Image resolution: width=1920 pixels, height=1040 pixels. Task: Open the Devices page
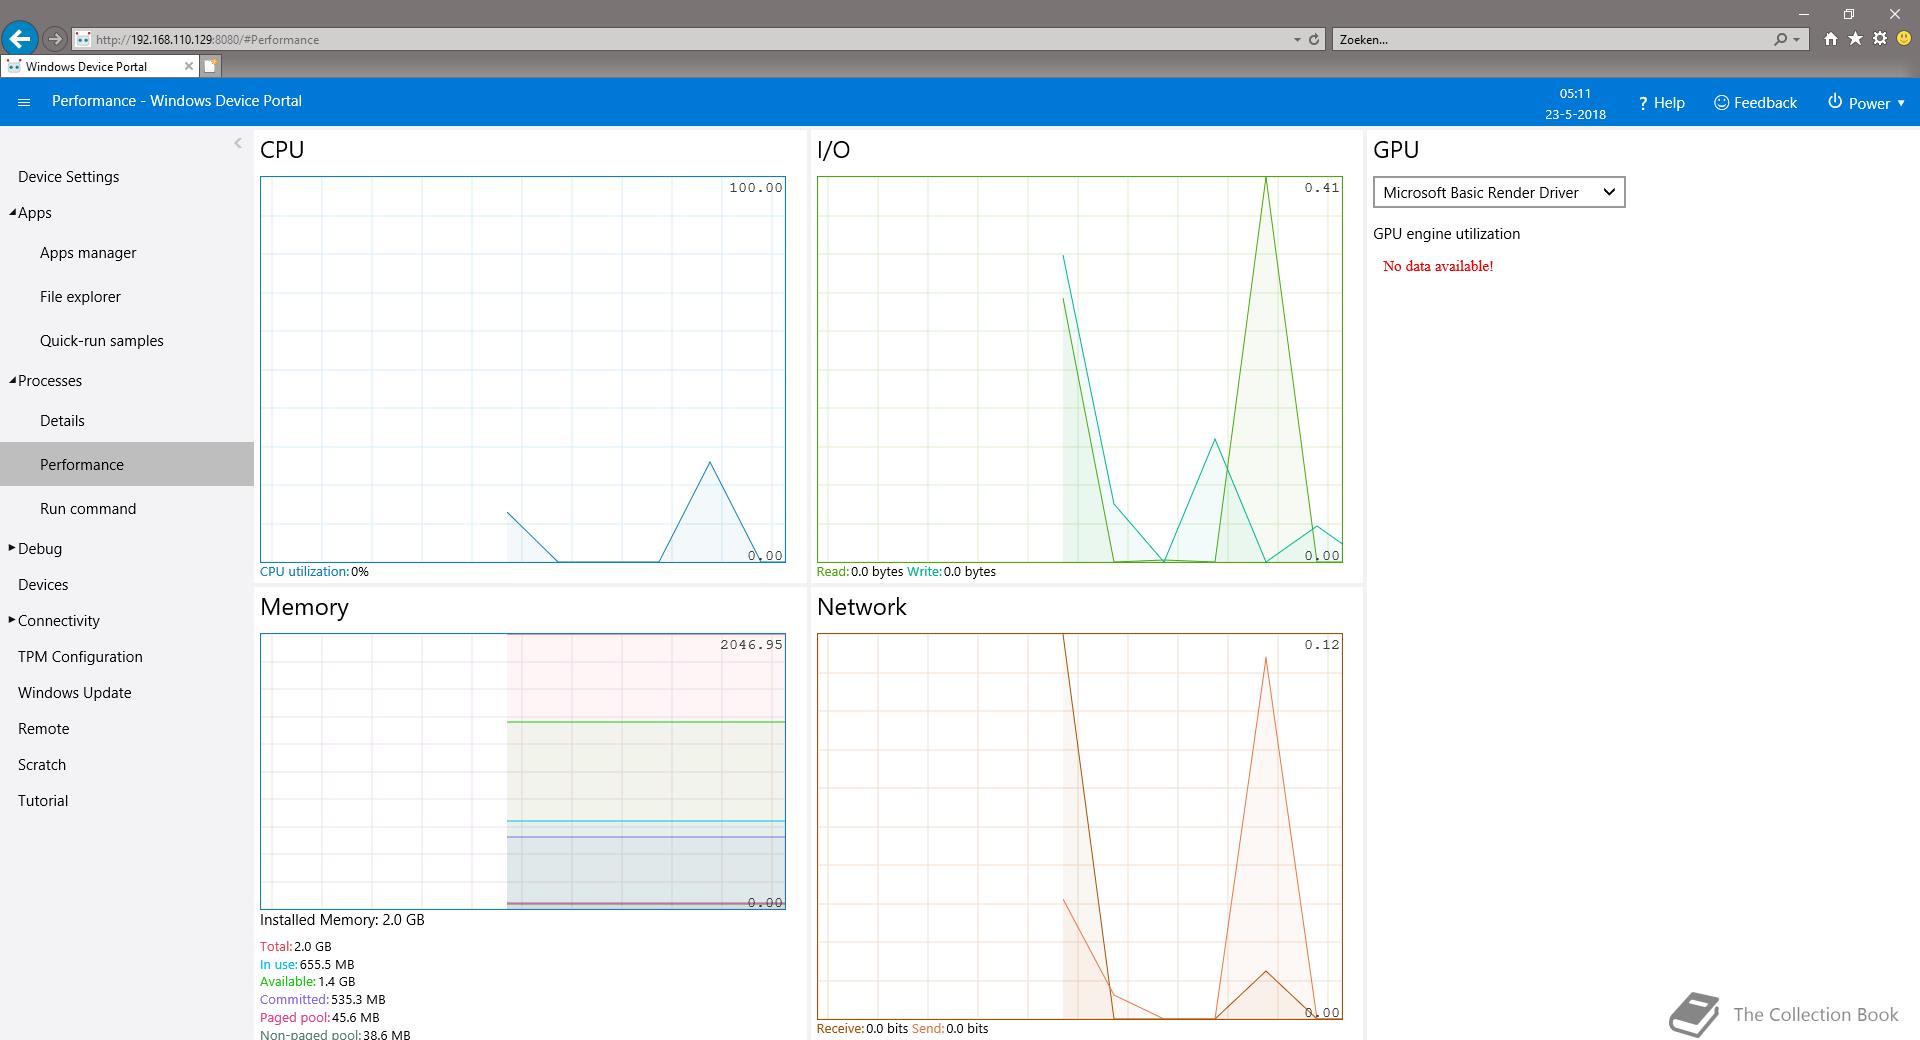[x=43, y=585]
